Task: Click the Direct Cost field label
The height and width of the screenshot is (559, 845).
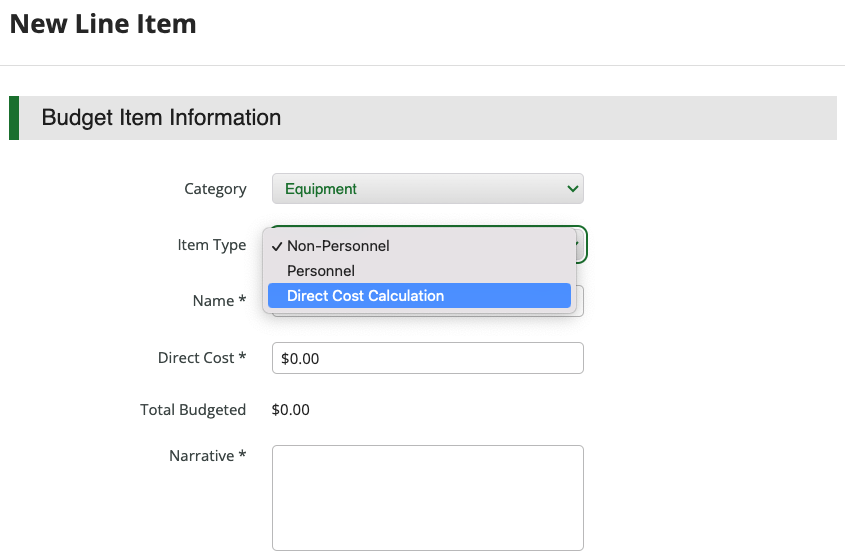Action: pos(201,358)
